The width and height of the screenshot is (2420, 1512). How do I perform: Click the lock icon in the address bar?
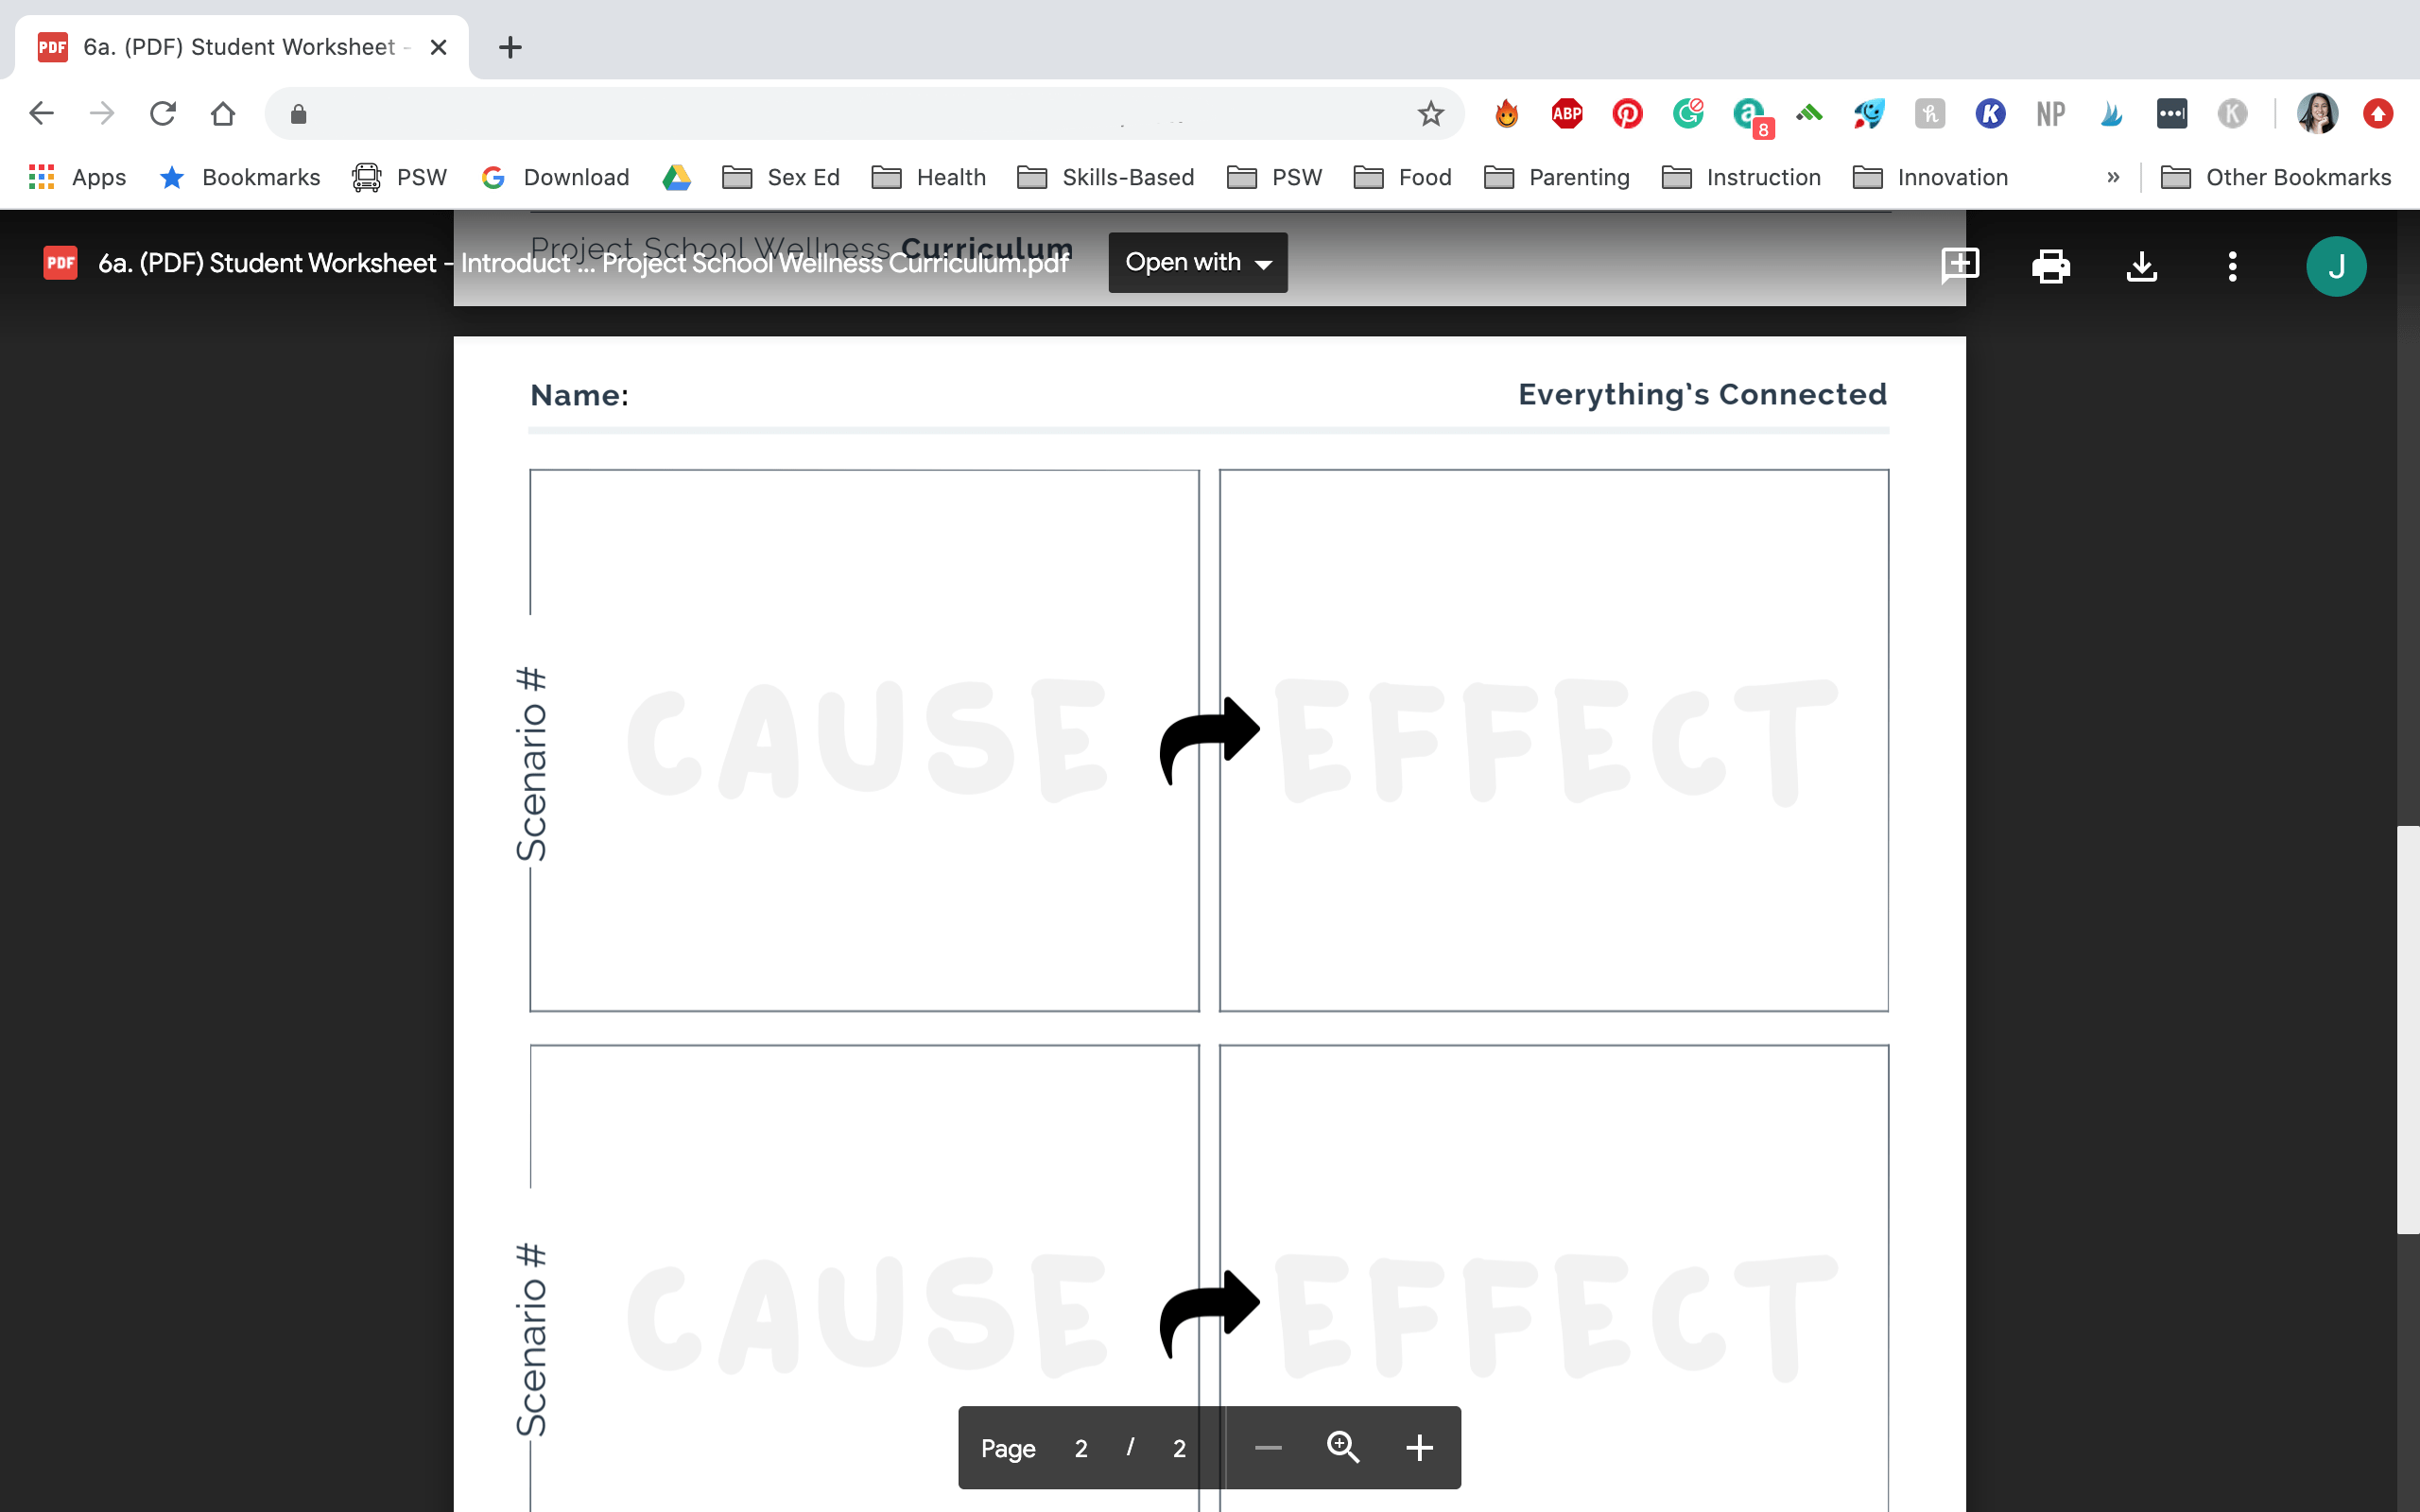[x=298, y=115]
